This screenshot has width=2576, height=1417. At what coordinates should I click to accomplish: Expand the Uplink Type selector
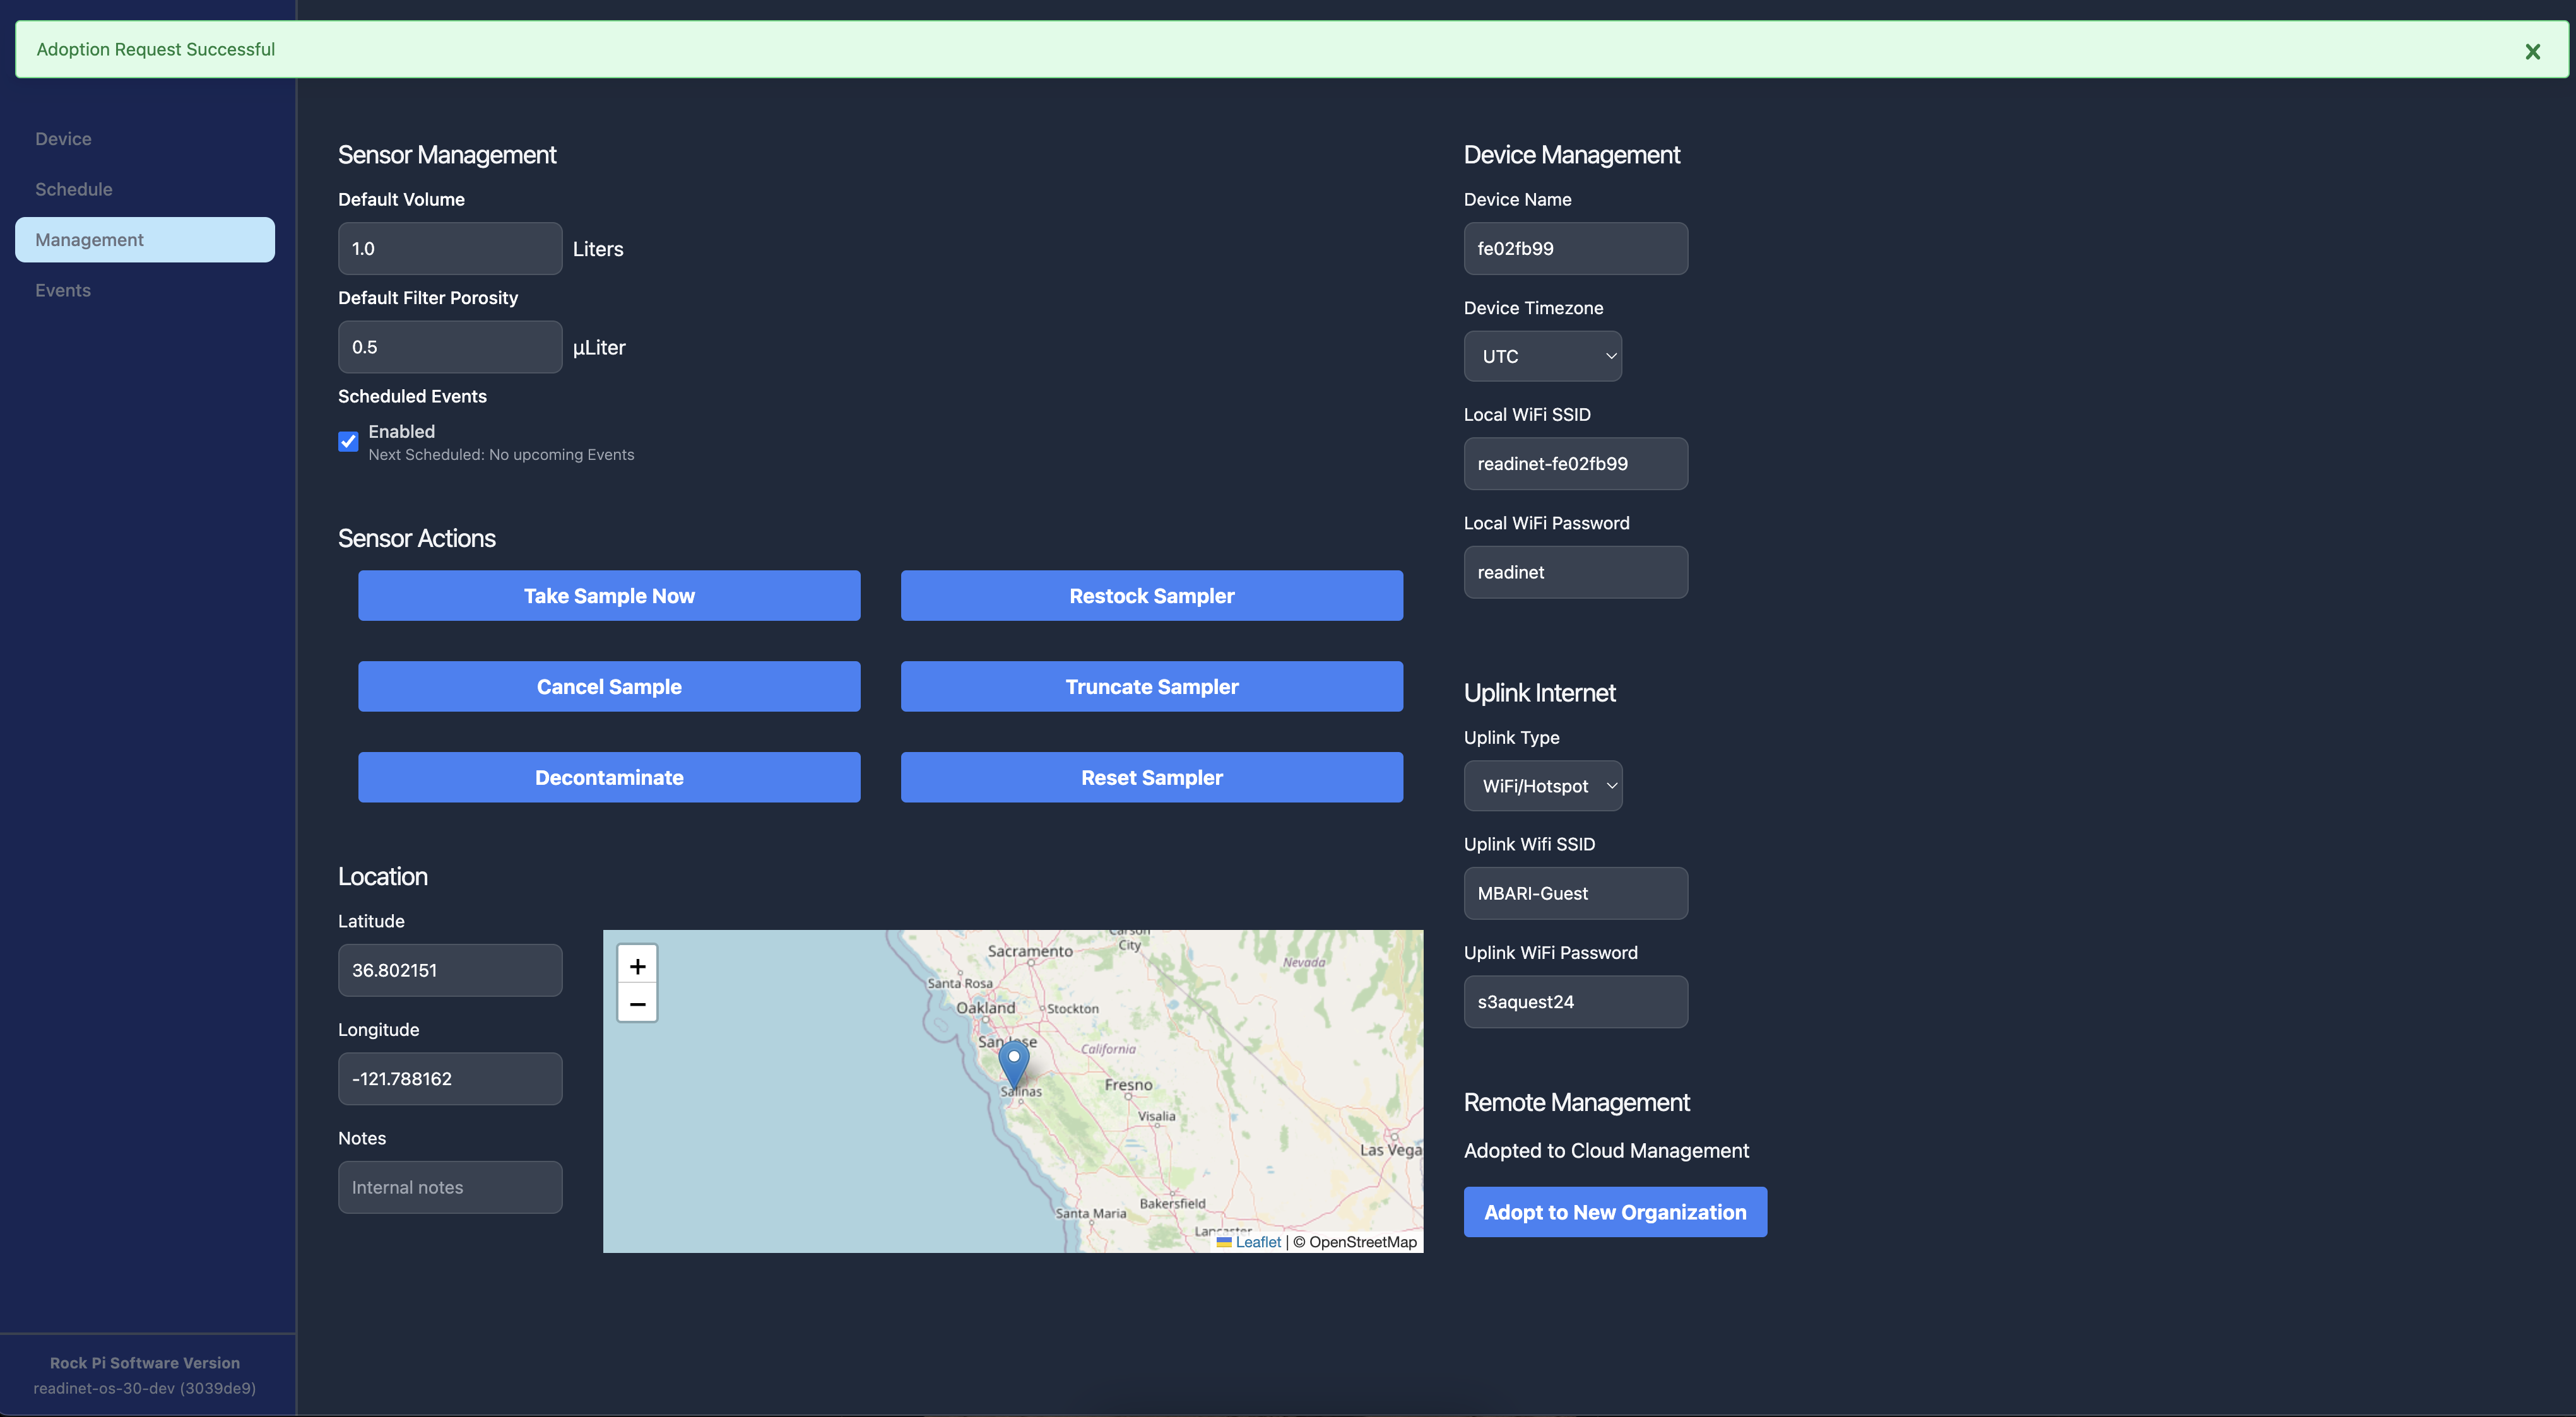pos(1542,786)
